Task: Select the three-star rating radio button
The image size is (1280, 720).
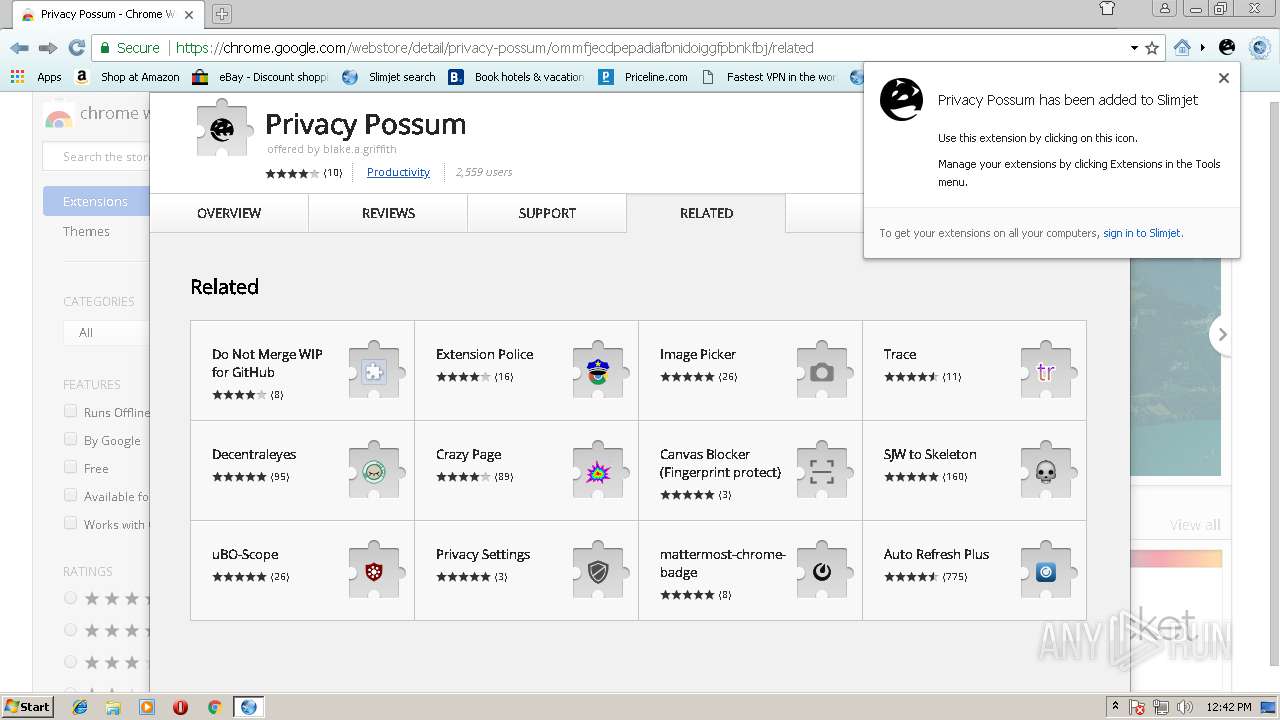Action: 70,662
